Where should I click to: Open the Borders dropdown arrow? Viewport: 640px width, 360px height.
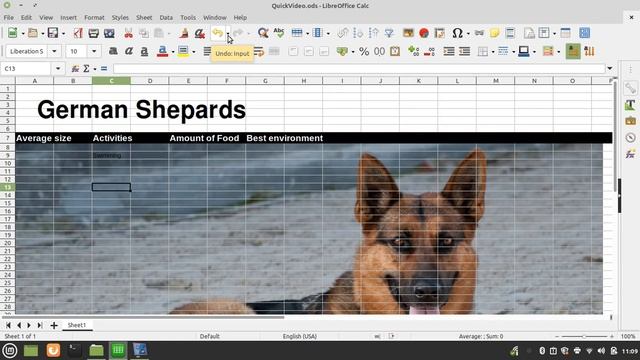tap(493, 52)
